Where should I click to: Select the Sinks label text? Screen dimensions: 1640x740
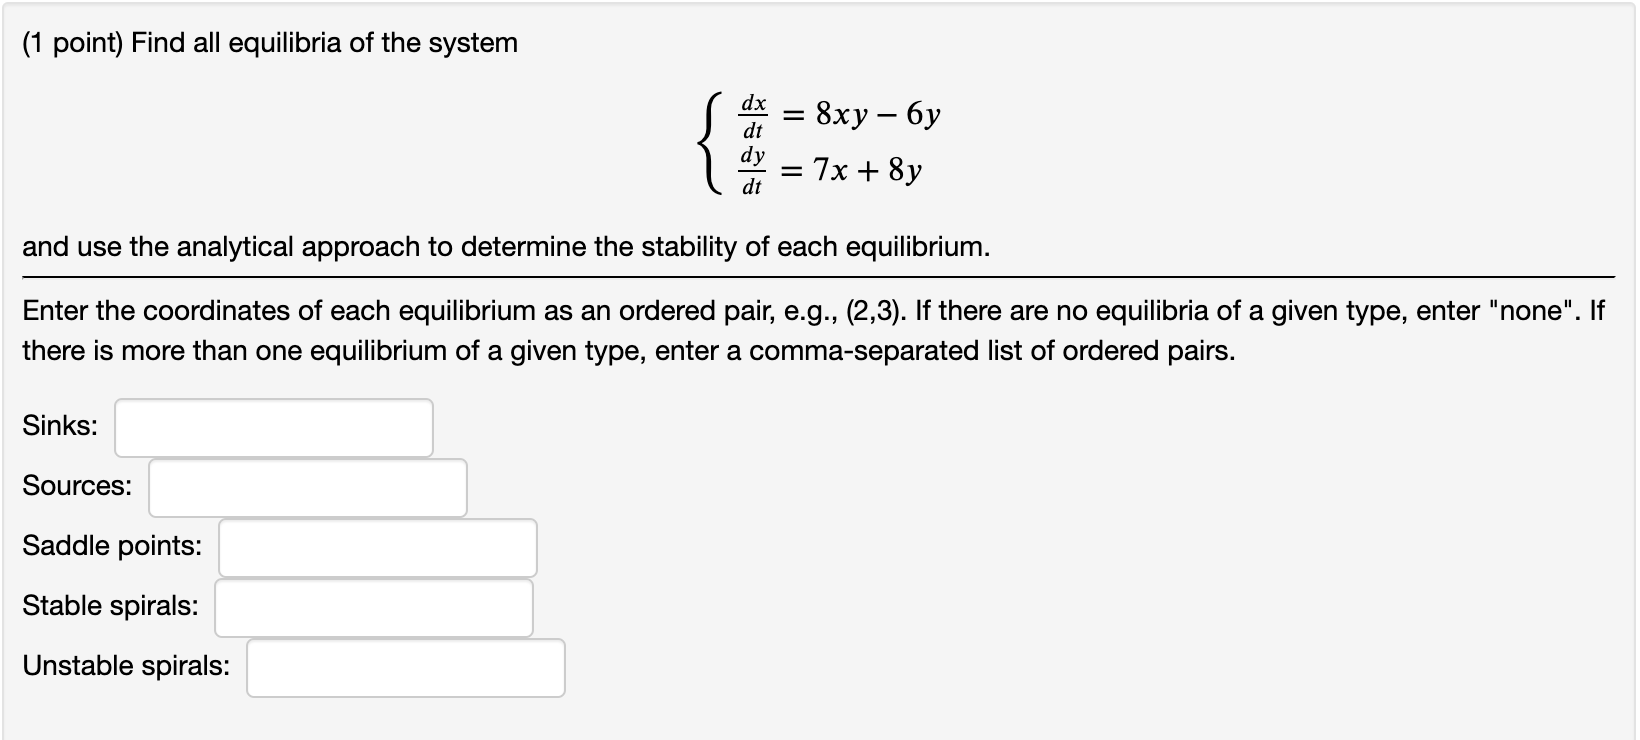click(x=57, y=426)
